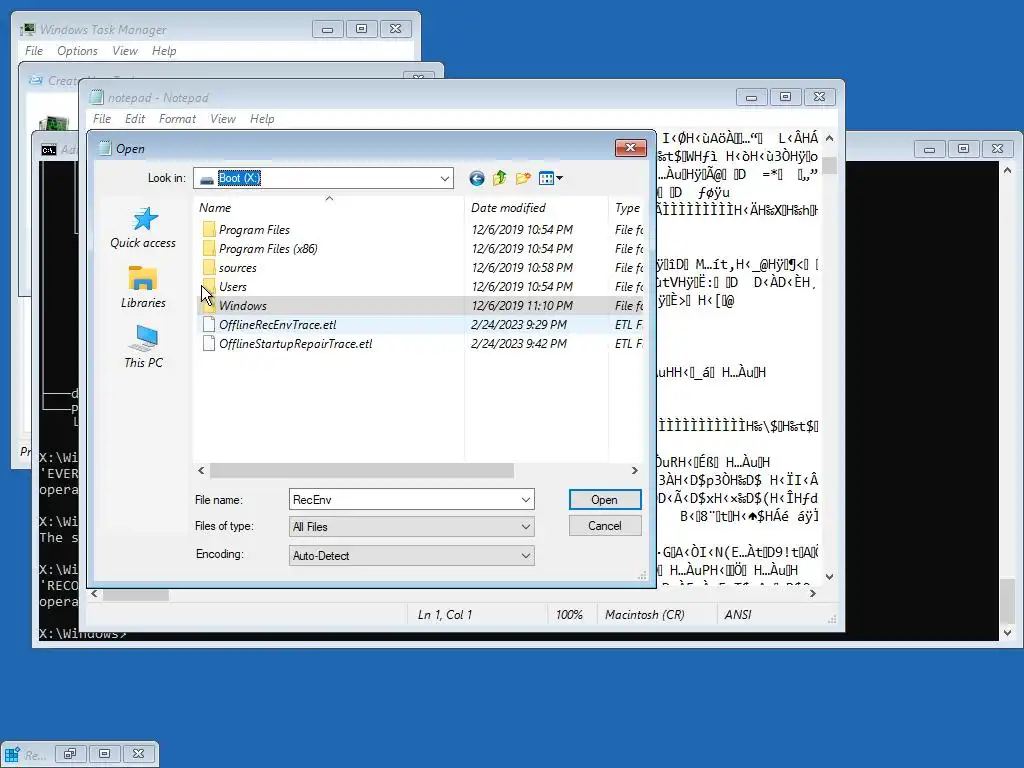The height and width of the screenshot is (768, 1024).
Task: Click file list horizontal scrollbar thumb
Action: click(362, 470)
